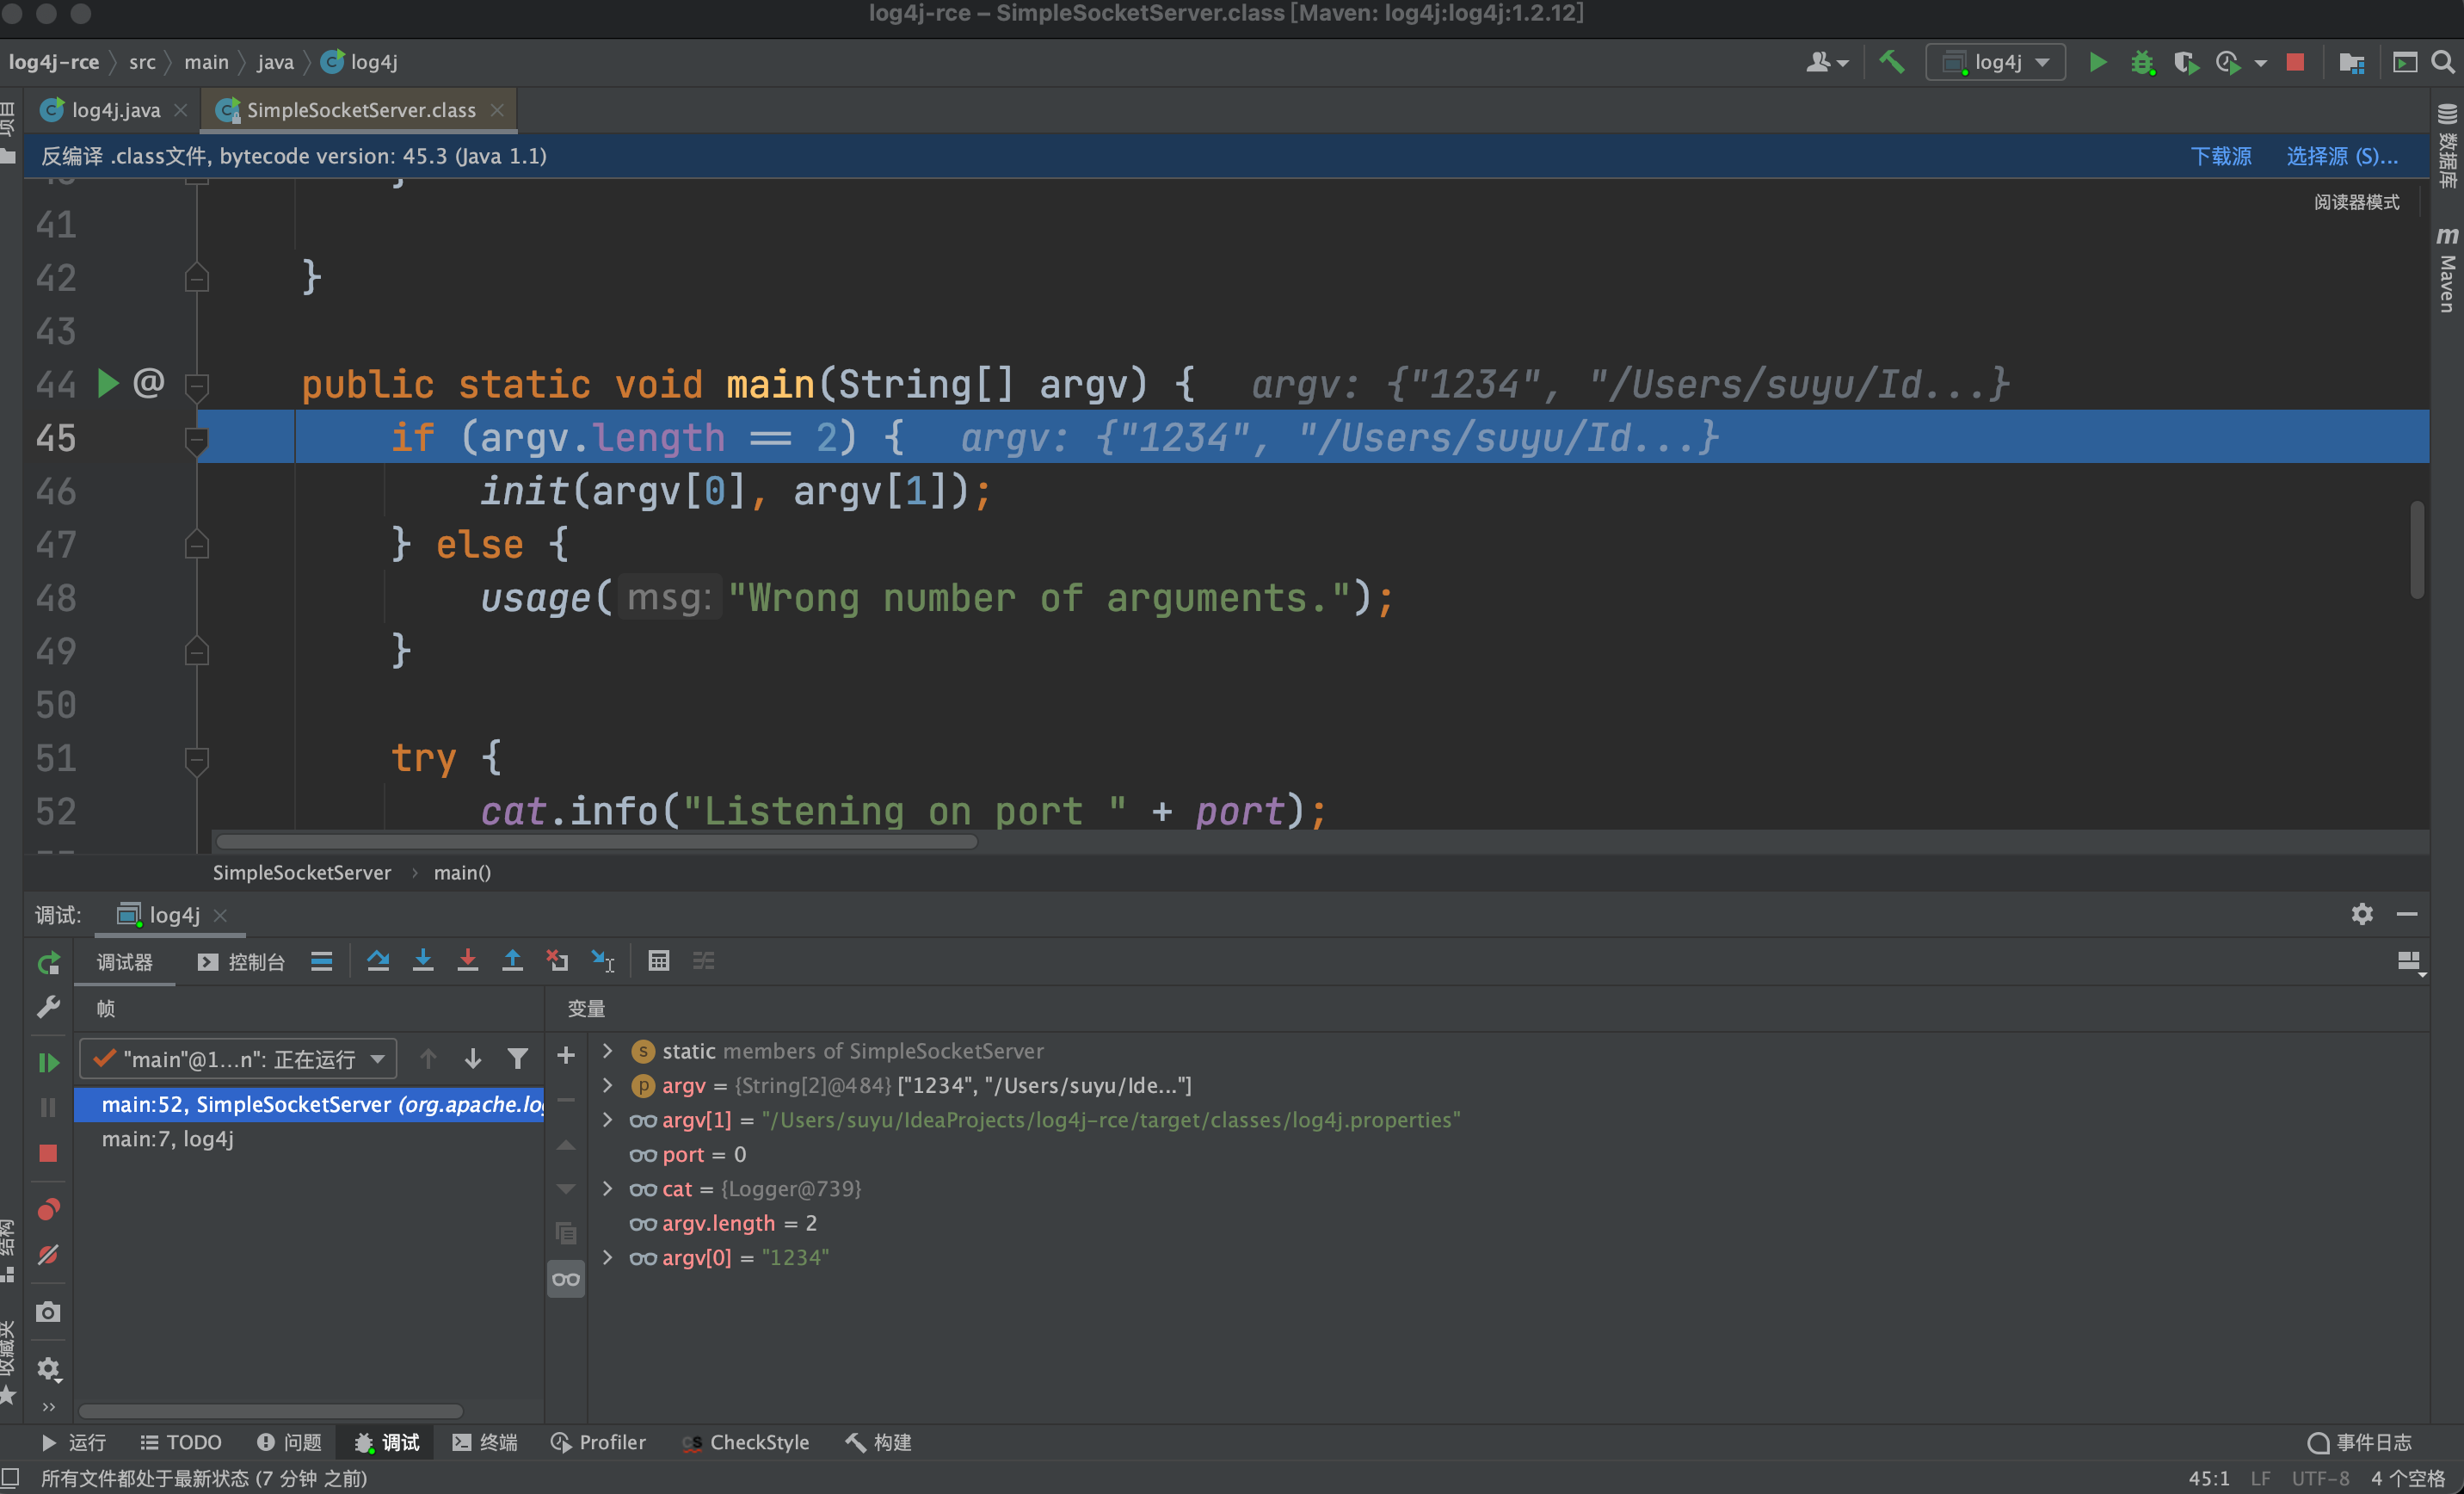
Task: Click the editor horizontal scrollbar
Action: click(x=595, y=841)
